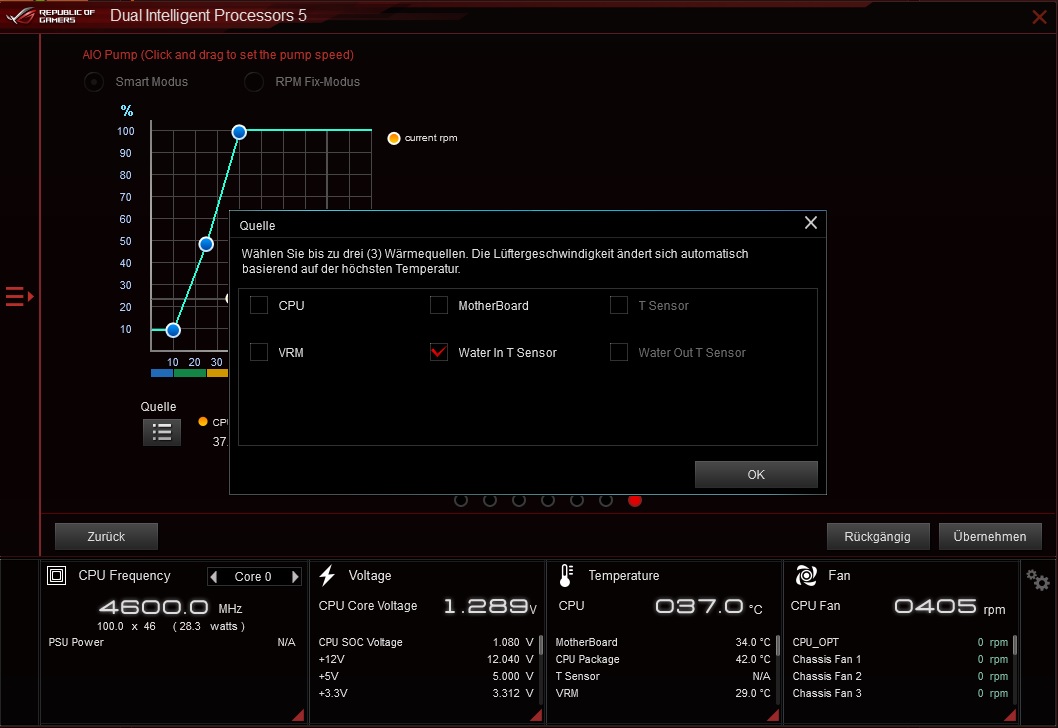Click the yellow temperature zone swatch
1058x728 pixels.
pyautogui.click(x=217, y=372)
